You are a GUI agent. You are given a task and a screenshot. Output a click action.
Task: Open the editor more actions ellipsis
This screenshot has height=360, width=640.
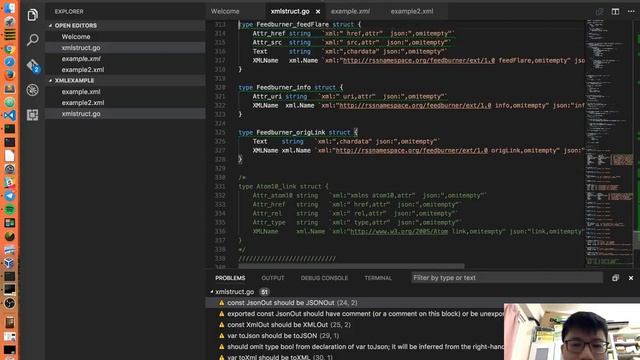(x=631, y=11)
